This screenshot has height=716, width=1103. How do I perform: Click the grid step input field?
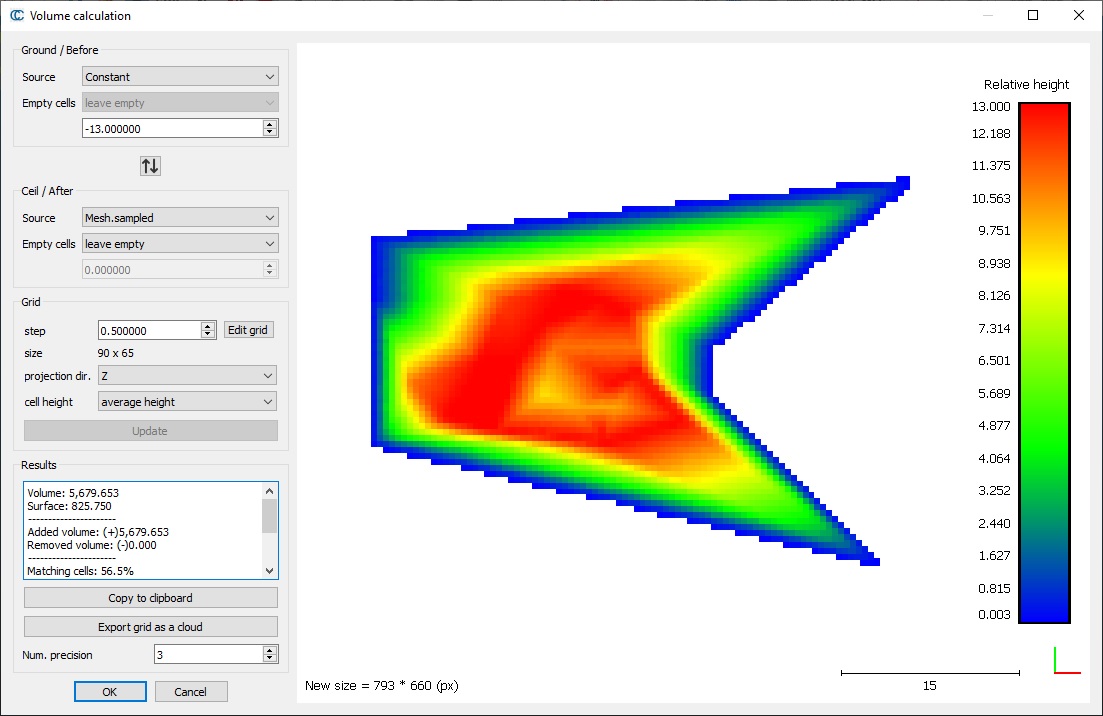(x=148, y=331)
